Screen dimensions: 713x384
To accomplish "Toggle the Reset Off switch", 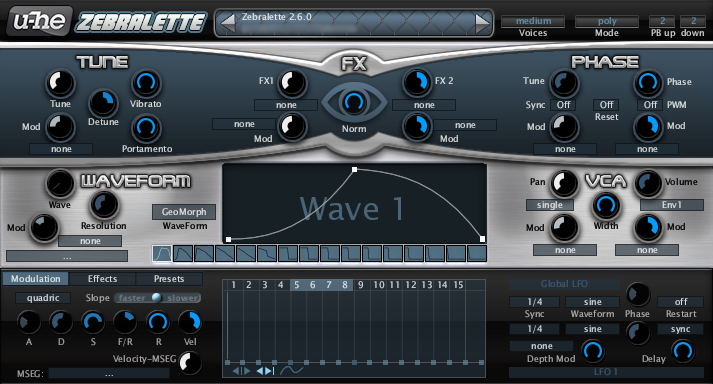I will 606,105.
